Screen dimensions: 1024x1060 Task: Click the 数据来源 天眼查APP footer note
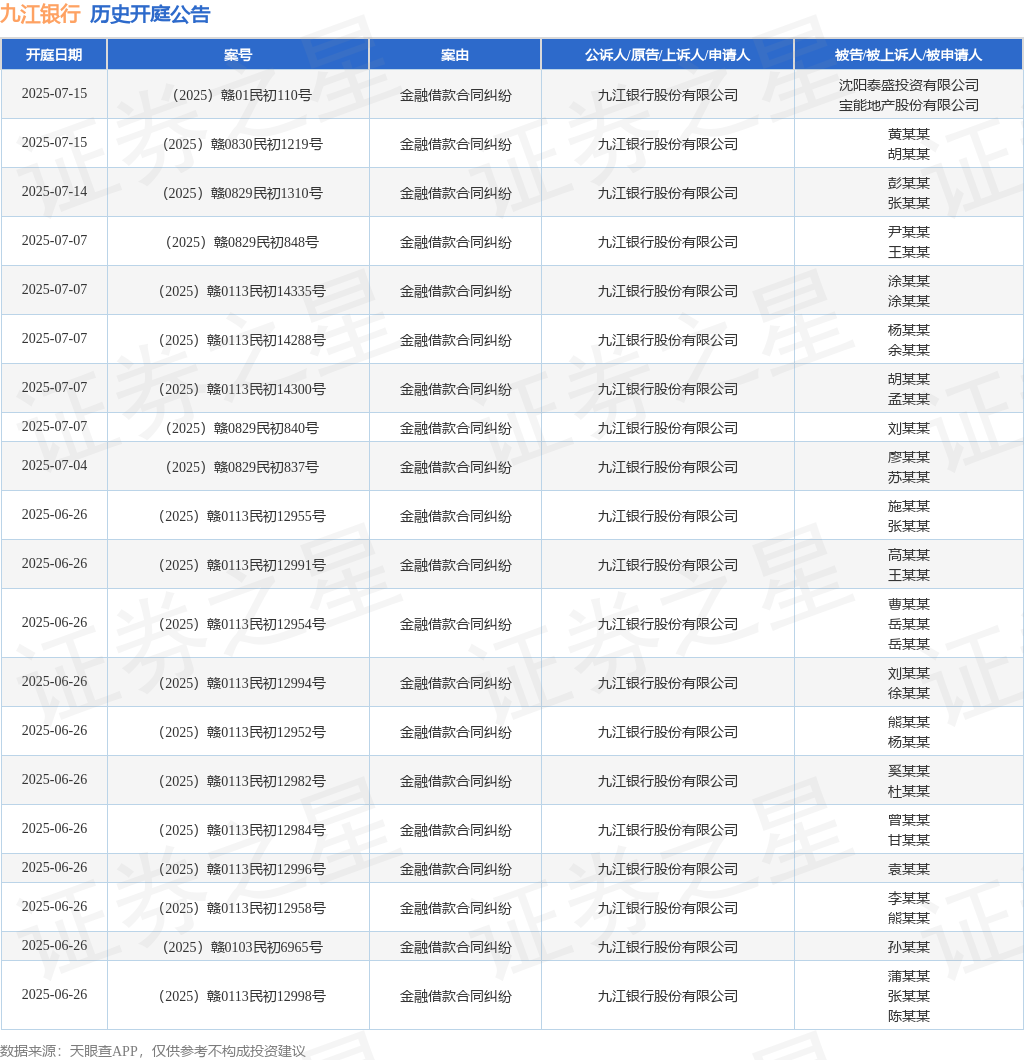[153, 1051]
